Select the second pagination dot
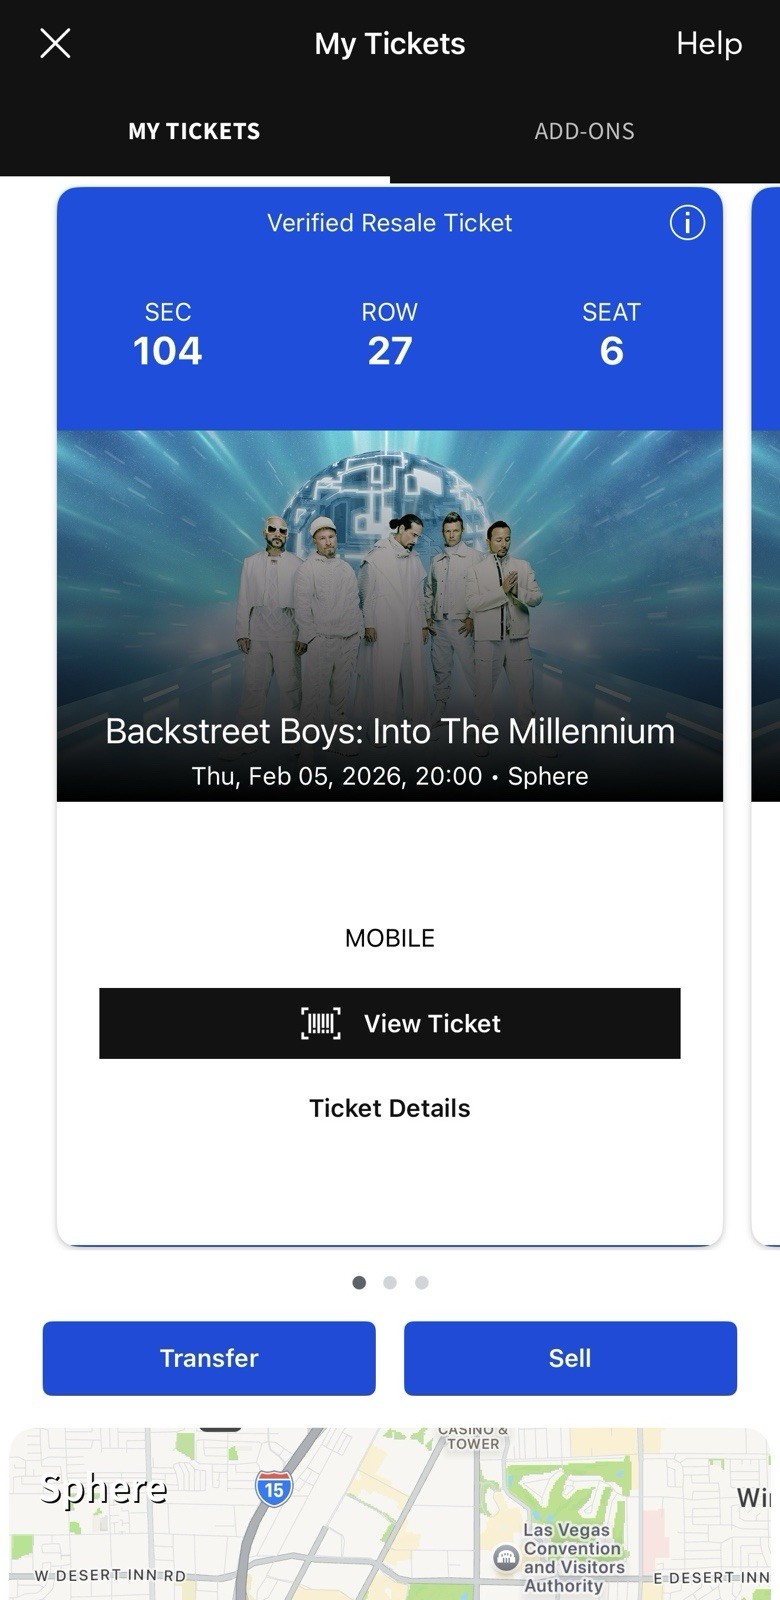Image resolution: width=780 pixels, height=1600 pixels. [x=390, y=1282]
